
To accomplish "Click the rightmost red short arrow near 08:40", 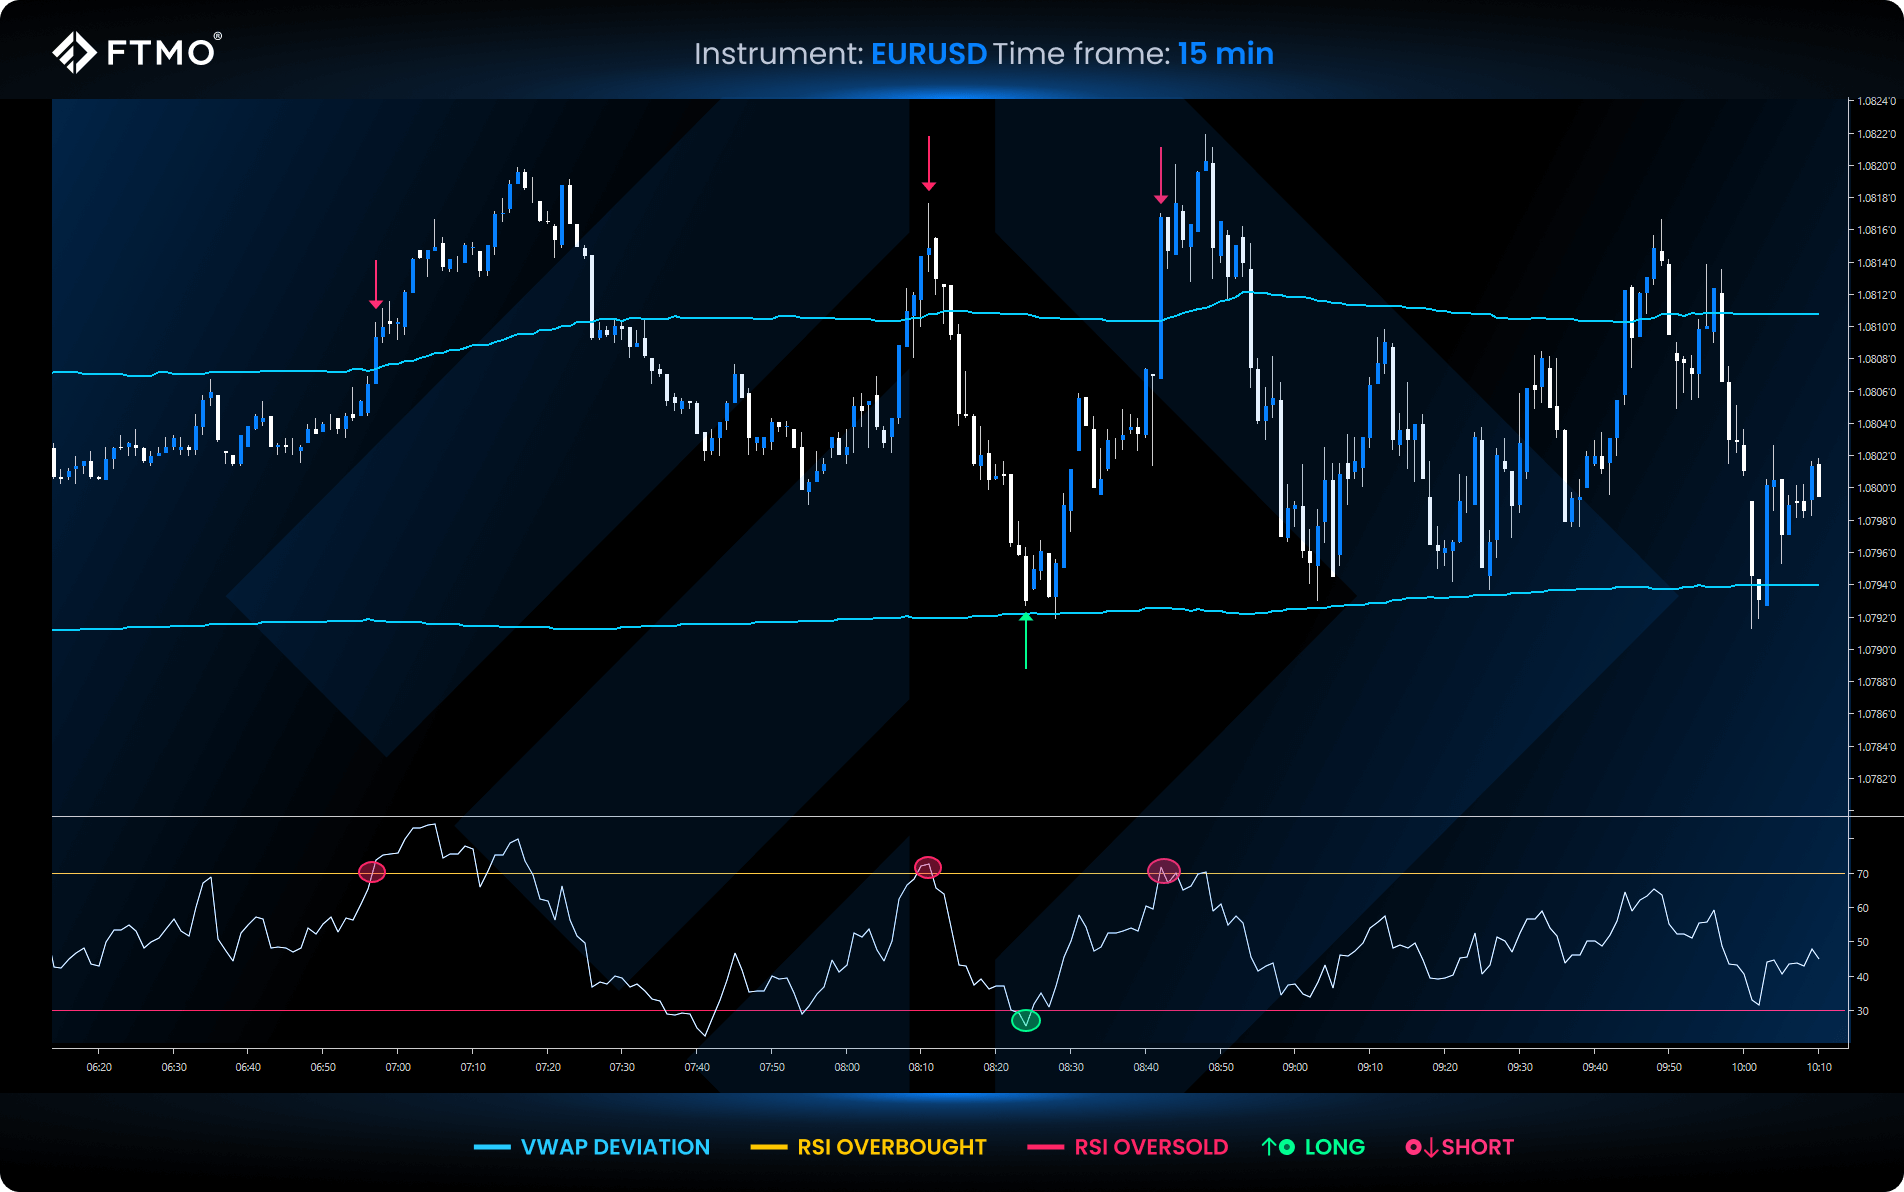I will (x=1160, y=176).
